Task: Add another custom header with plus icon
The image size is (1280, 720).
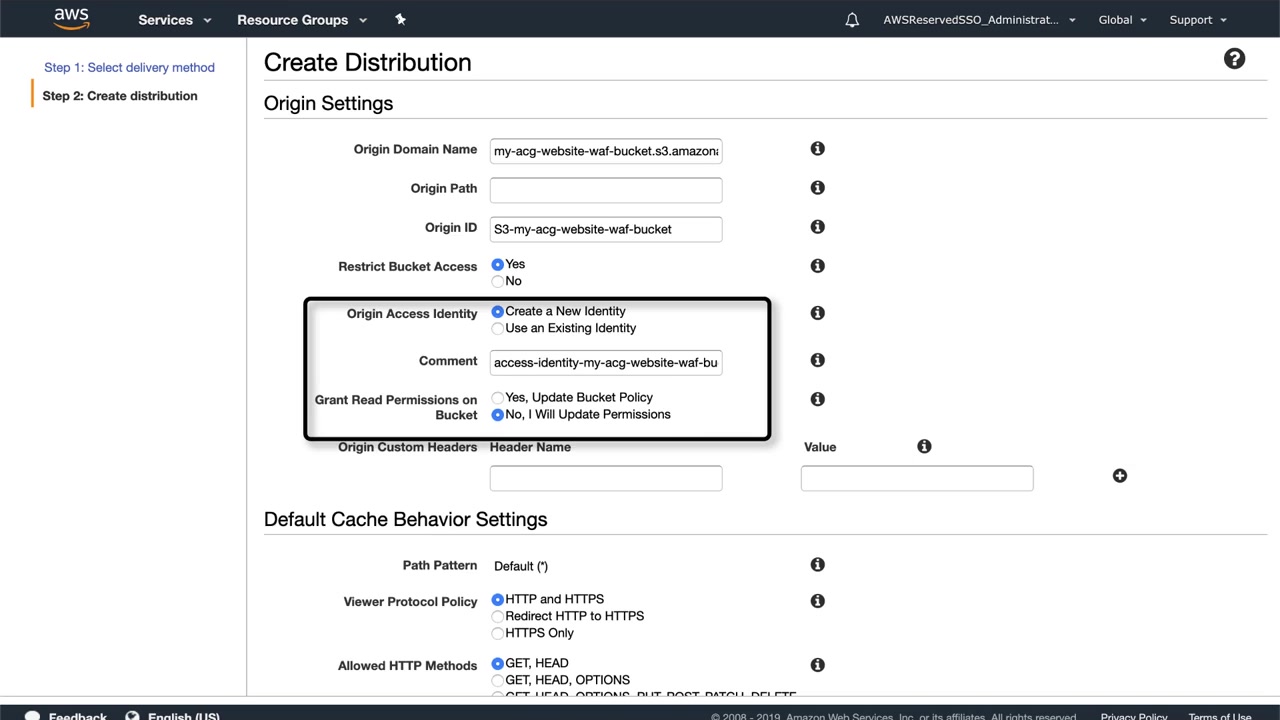Action: [x=1119, y=476]
